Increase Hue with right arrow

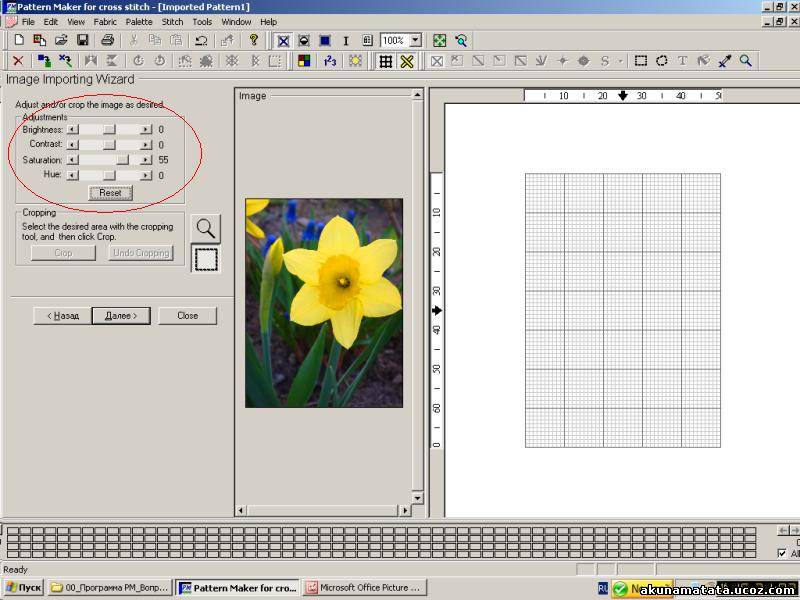[146, 176]
